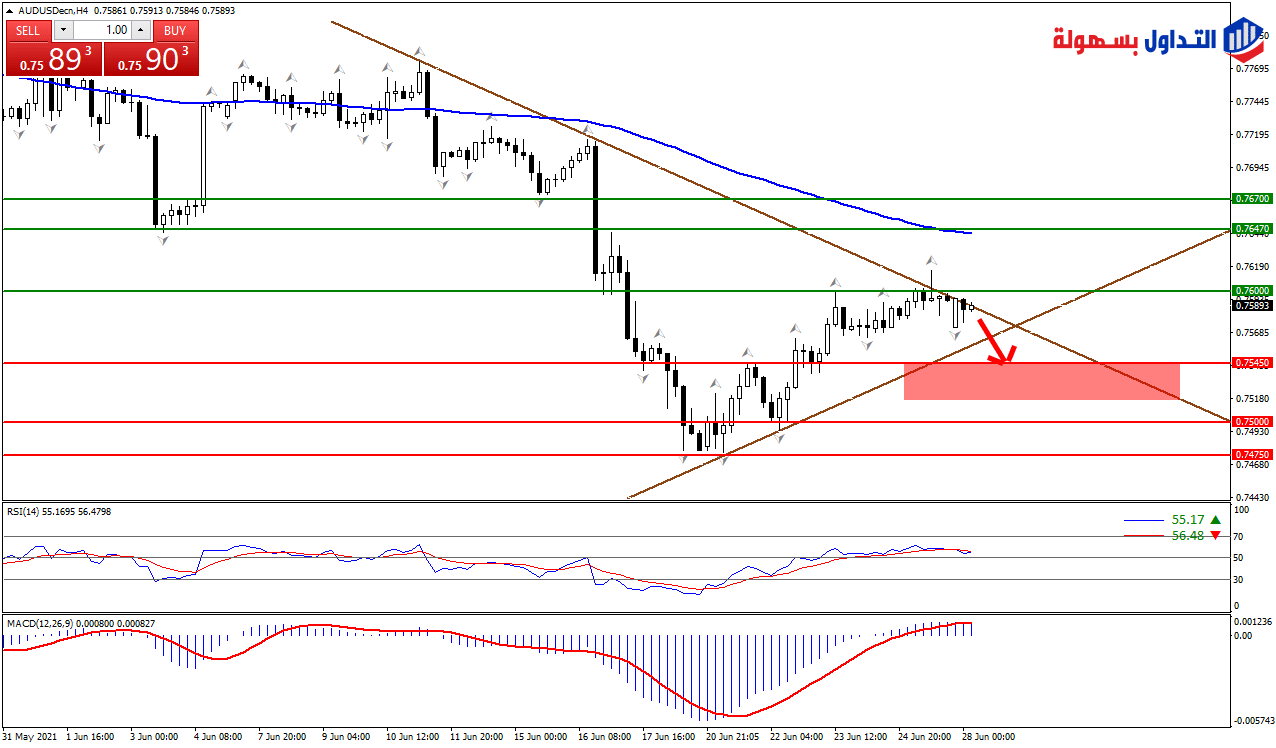Click the 4 Jun 08:00 time label
This screenshot has width=1276, height=748.
tap(218, 737)
